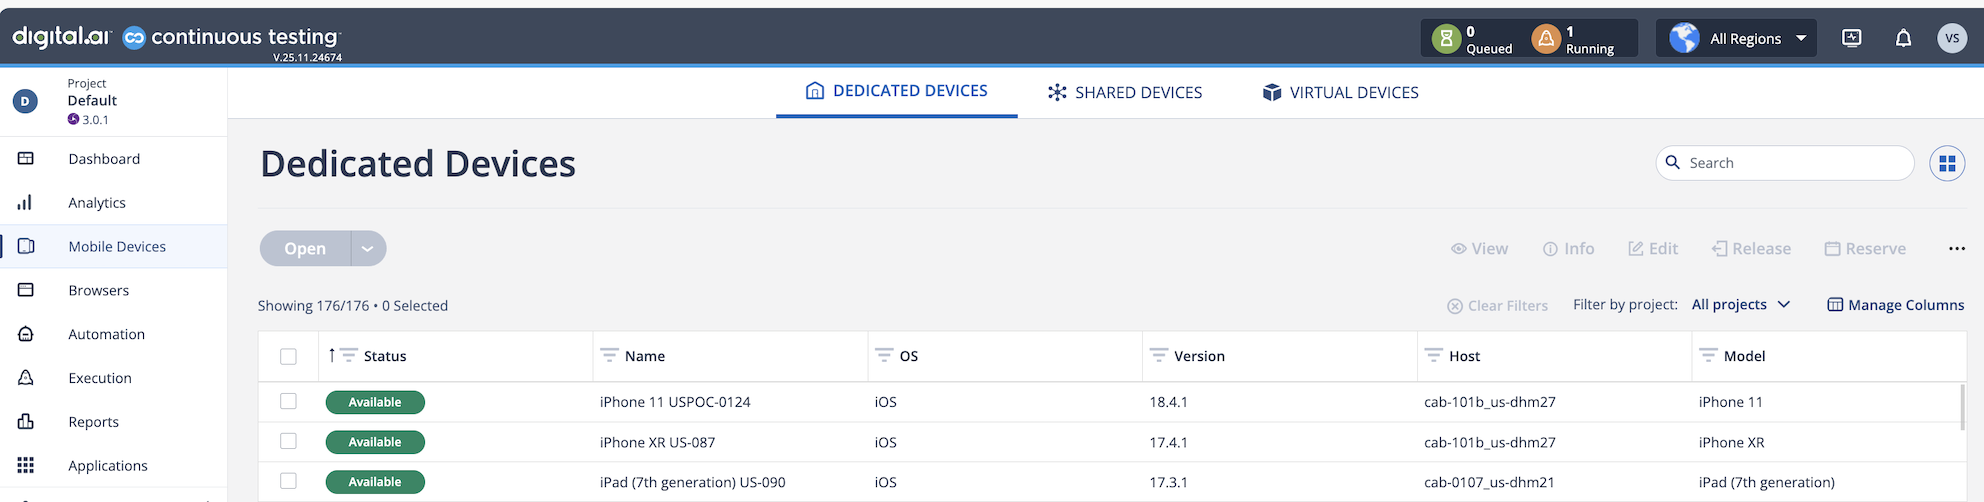This screenshot has height=502, width=1984.
Task: Click the monitor activity icon in header
Action: point(1851,38)
